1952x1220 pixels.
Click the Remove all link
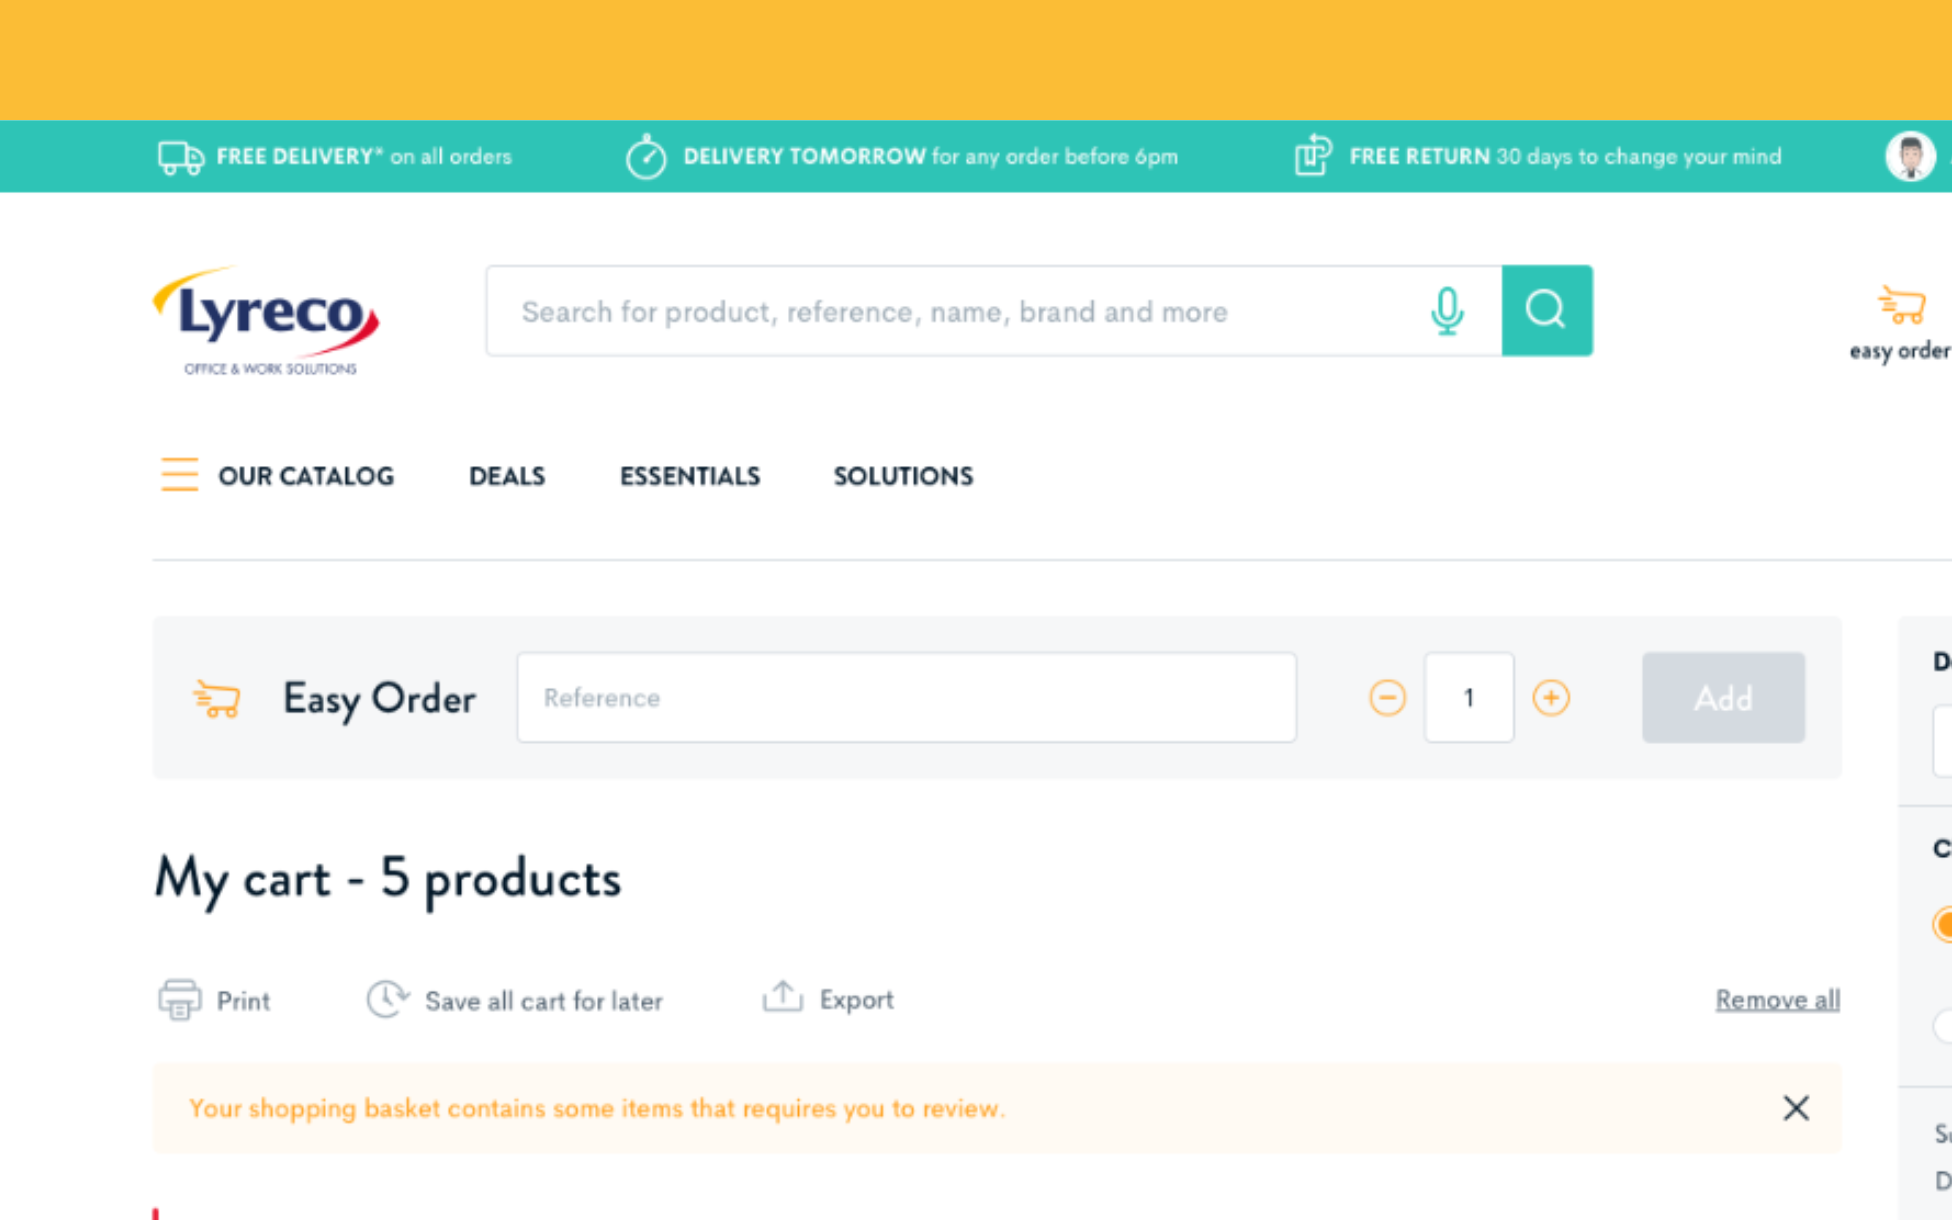click(x=1777, y=999)
